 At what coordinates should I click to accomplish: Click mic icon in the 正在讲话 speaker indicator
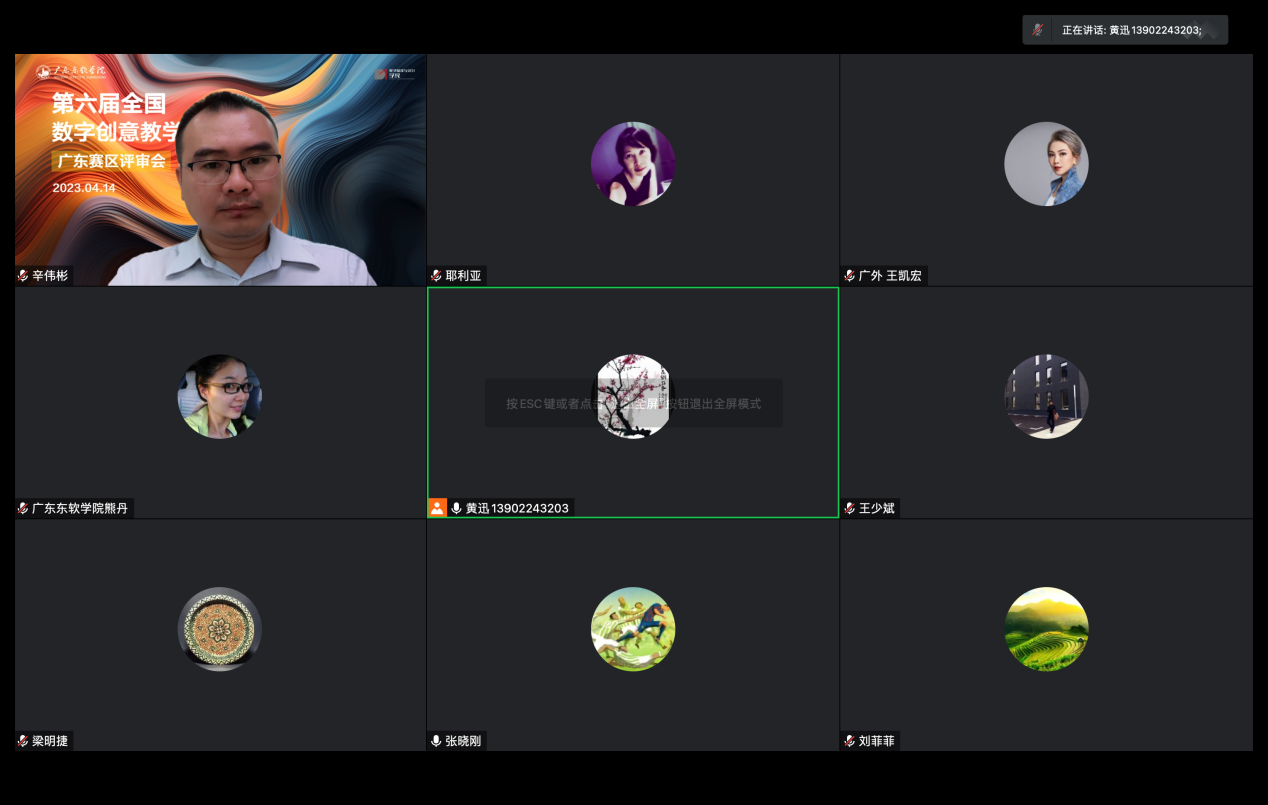click(x=1039, y=30)
